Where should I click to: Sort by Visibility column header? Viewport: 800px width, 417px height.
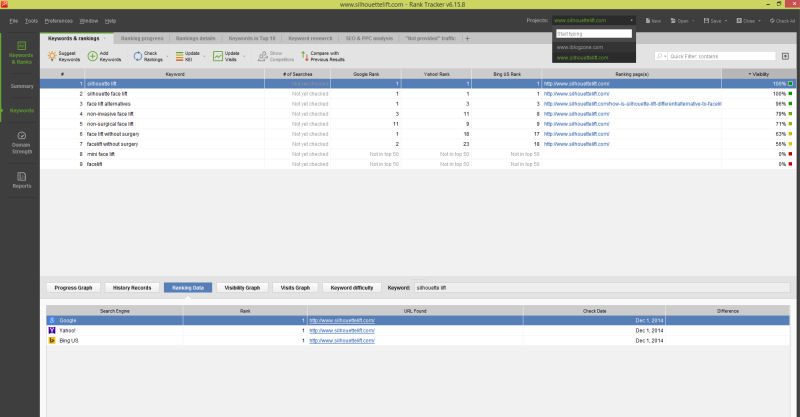click(x=759, y=74)
